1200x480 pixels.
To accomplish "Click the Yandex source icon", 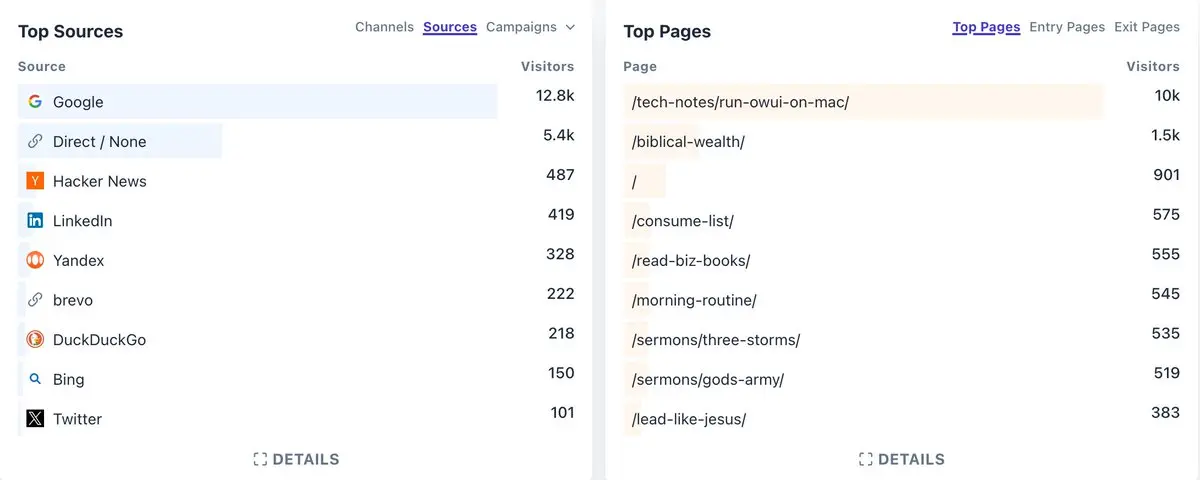I will 35,260.
